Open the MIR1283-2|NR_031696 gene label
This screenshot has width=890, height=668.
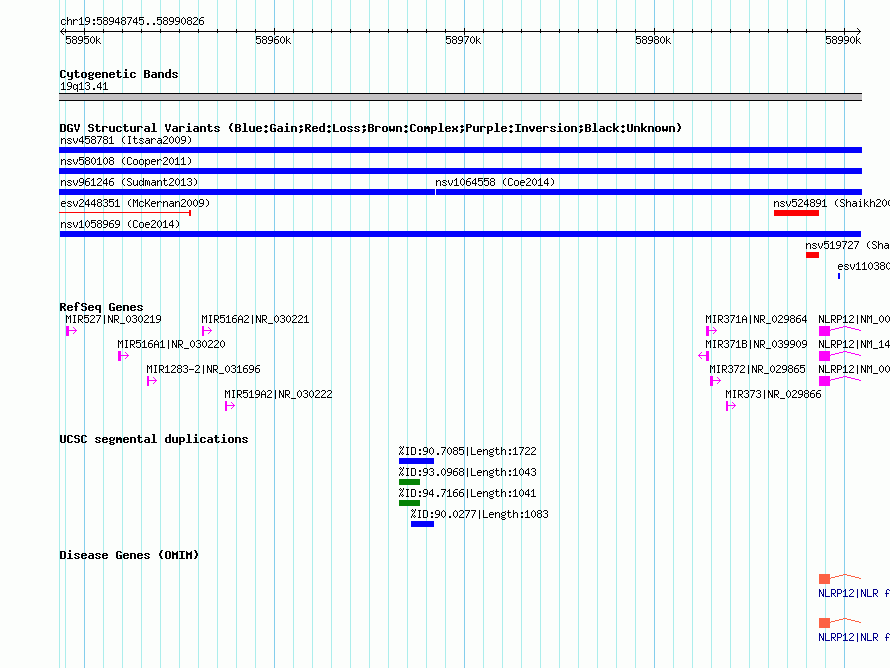tap(204, 369)
